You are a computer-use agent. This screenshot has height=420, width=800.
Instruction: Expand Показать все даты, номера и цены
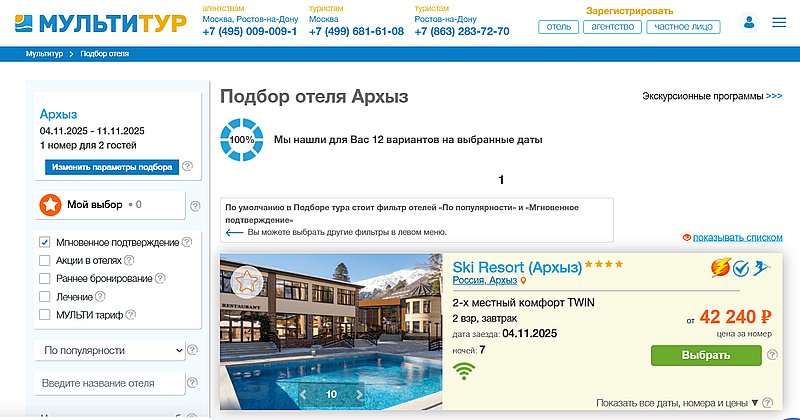click(x=677, y=403)
